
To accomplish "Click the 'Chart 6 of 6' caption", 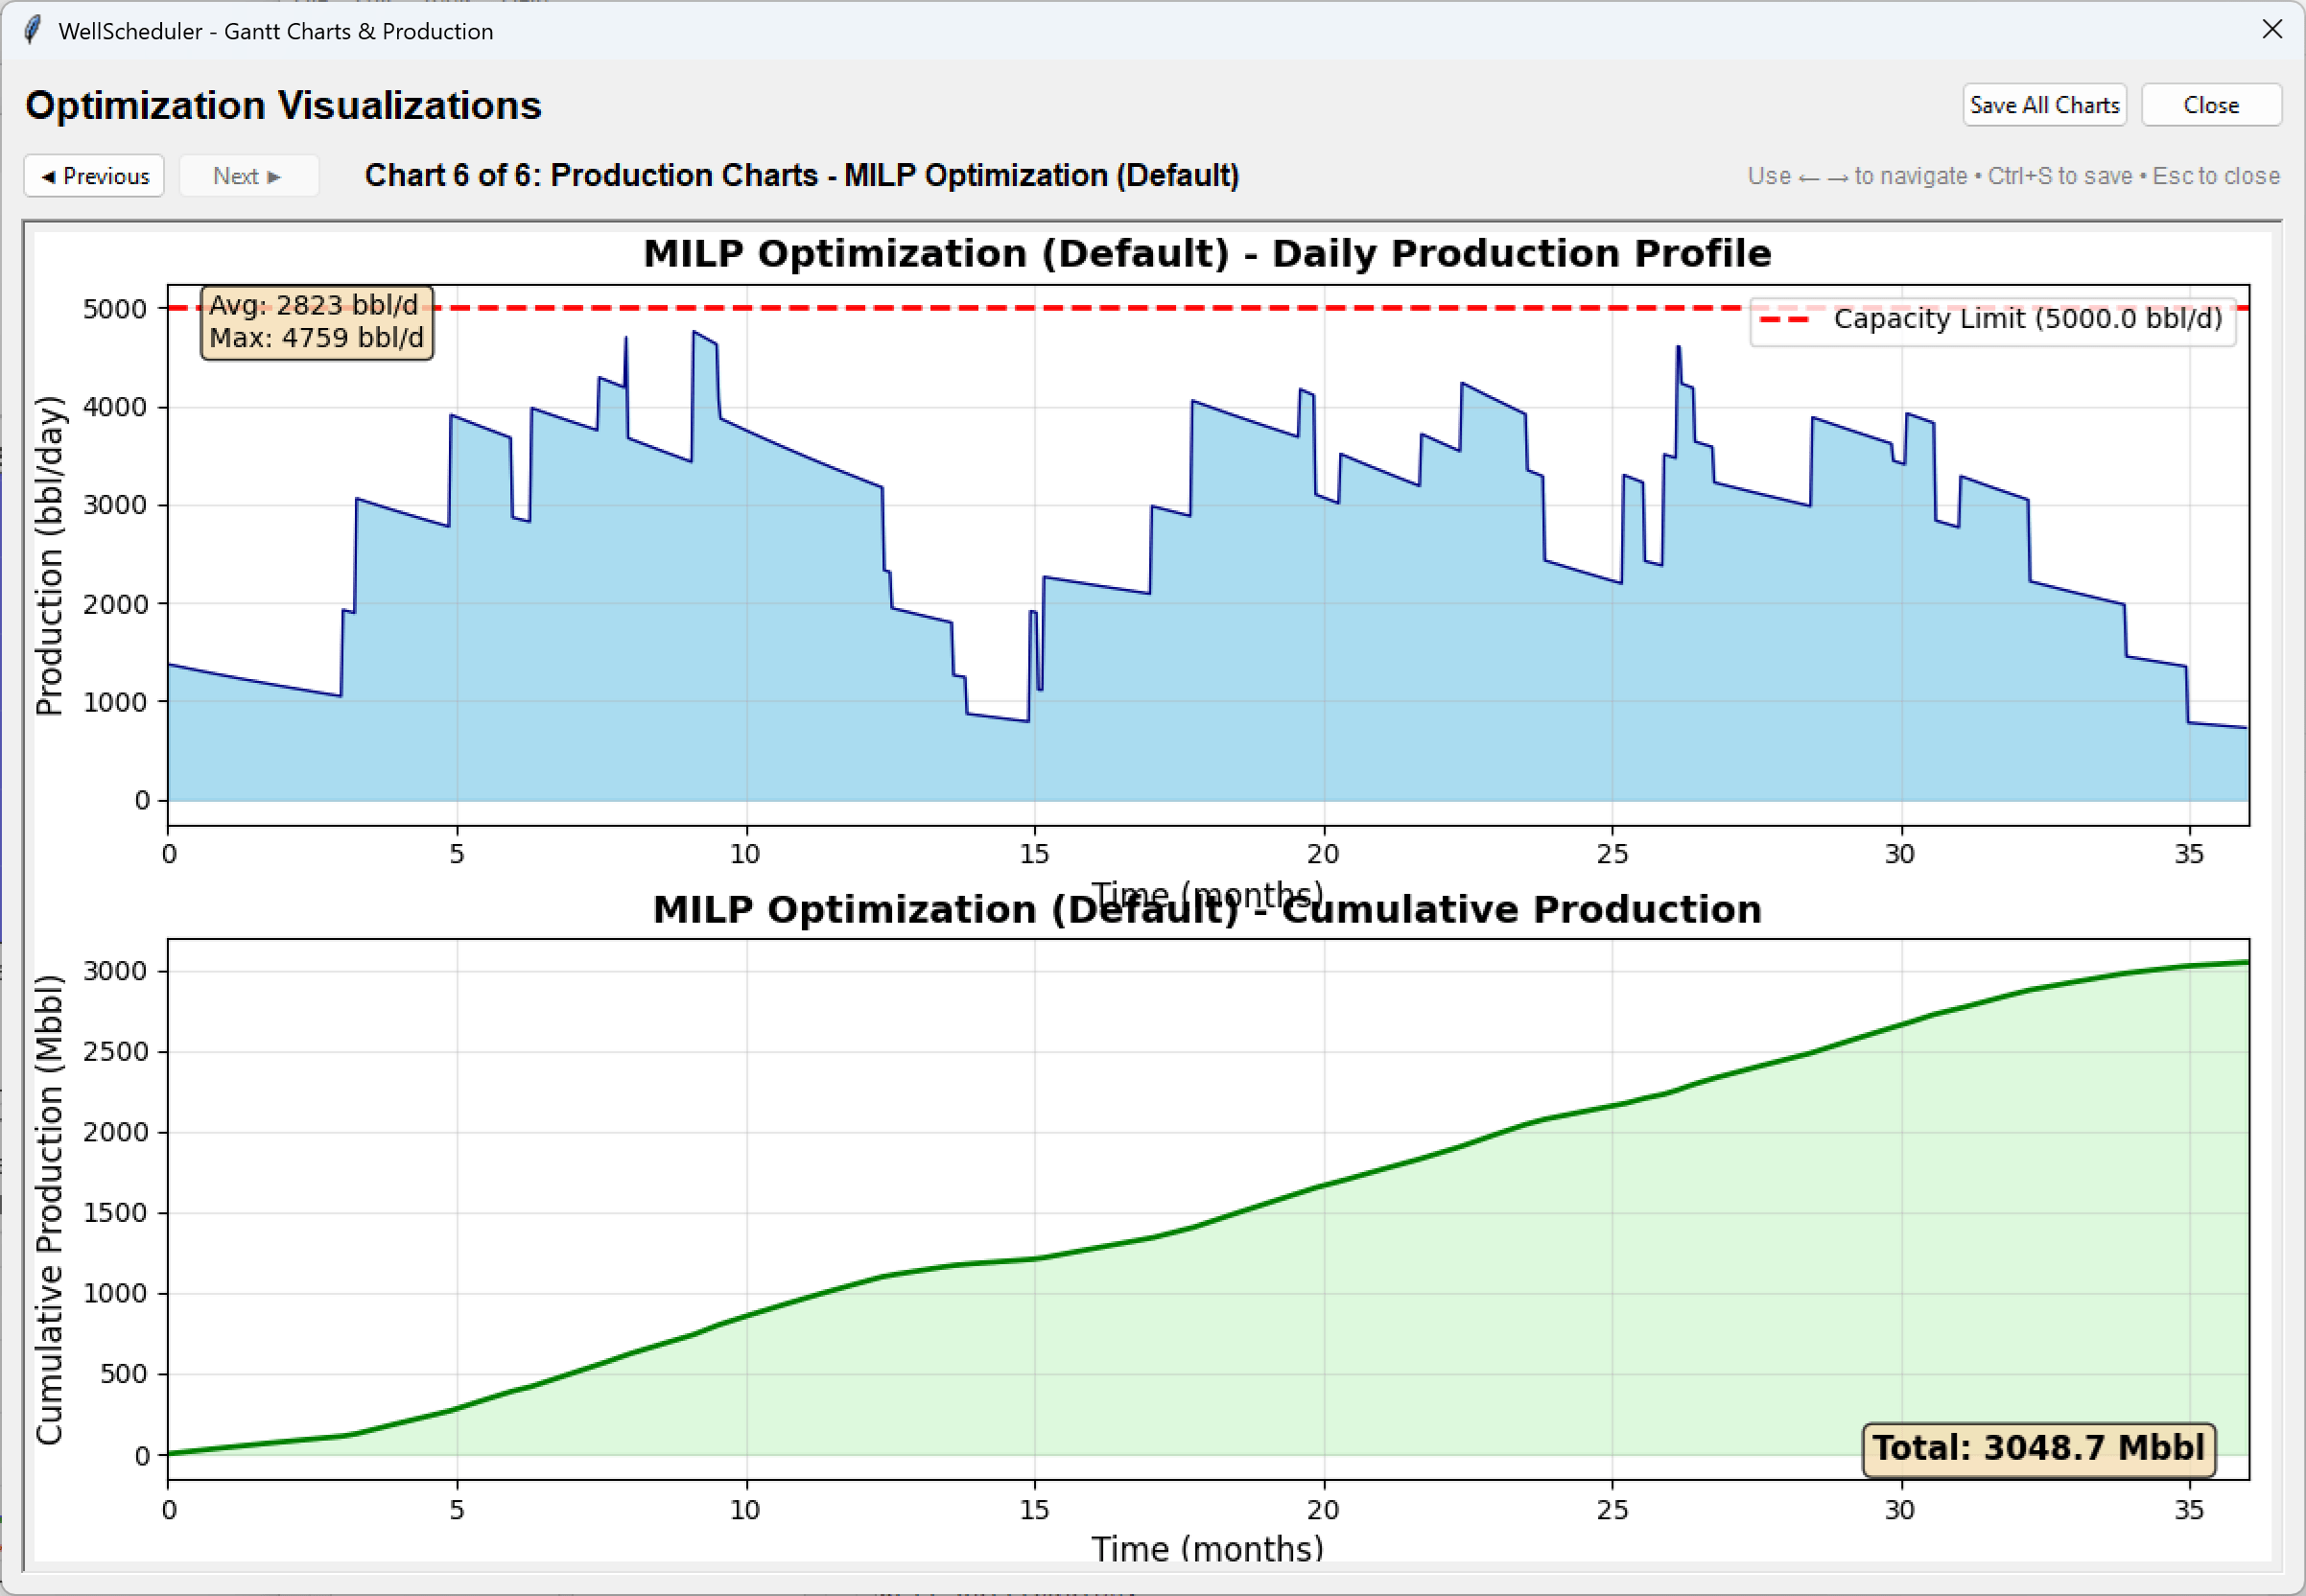I will (801, 176).
